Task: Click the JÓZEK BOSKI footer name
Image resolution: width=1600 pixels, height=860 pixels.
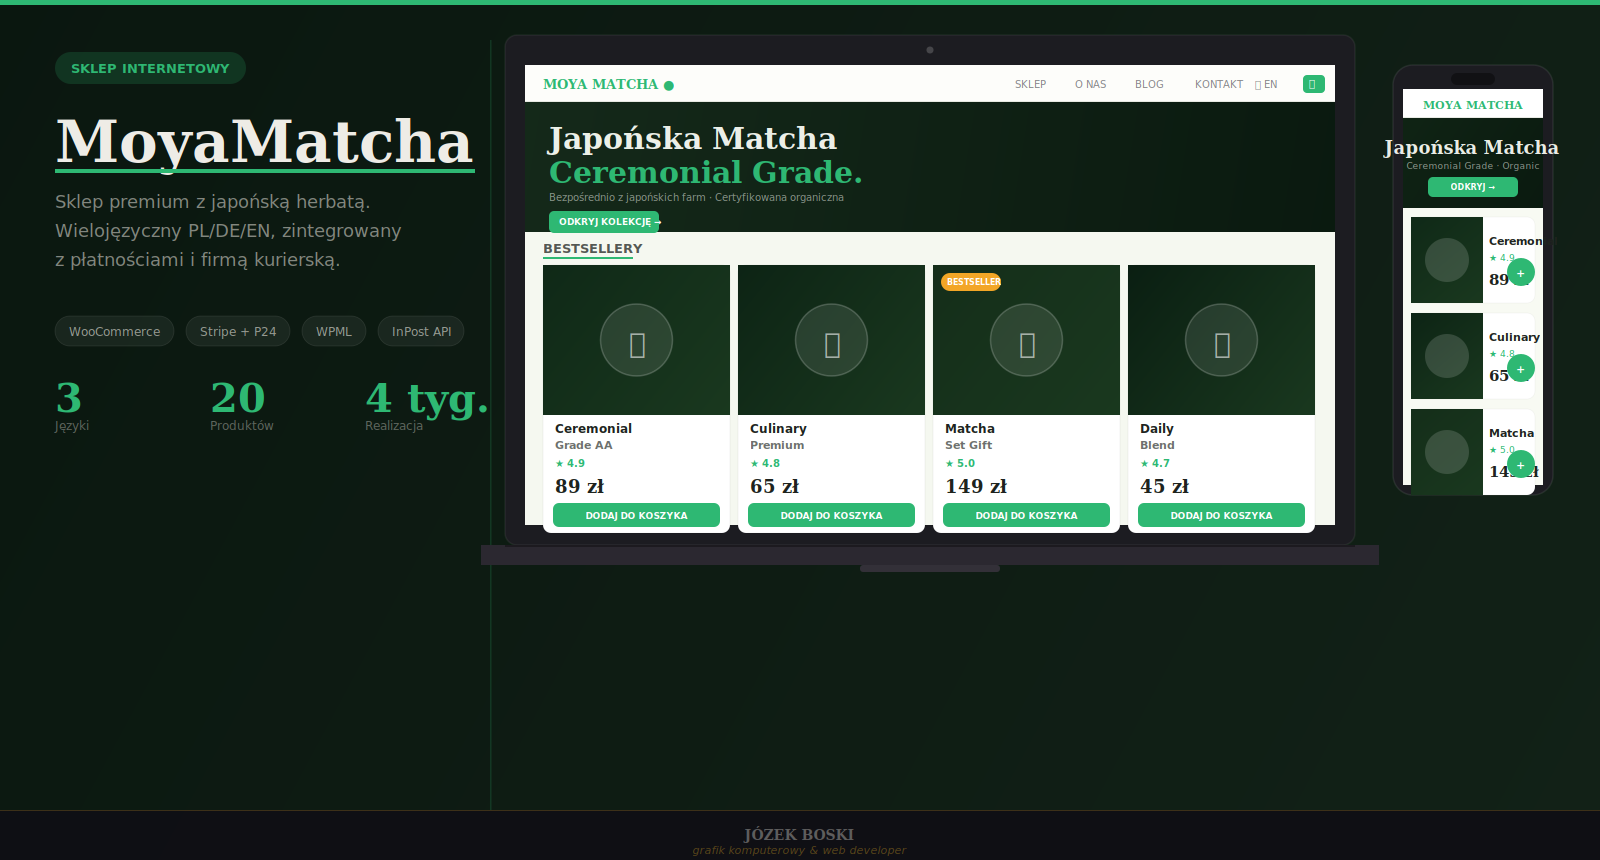Action: point(799,834)
